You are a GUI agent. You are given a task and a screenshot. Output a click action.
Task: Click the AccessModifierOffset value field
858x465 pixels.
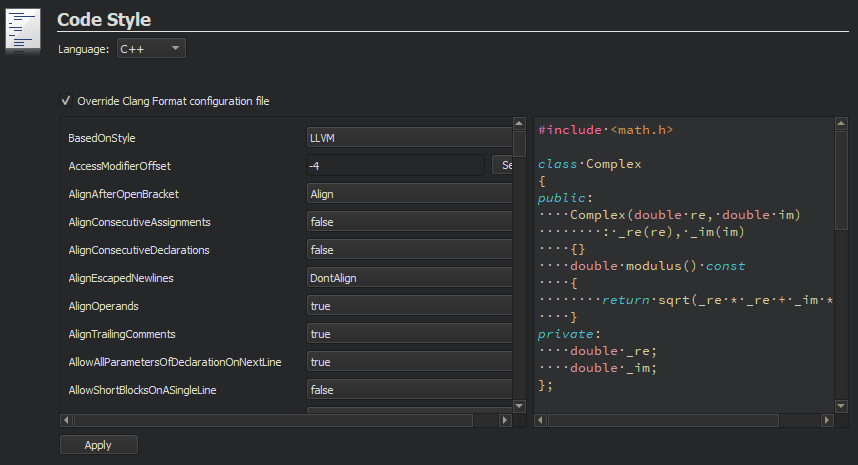coord(395,166)
